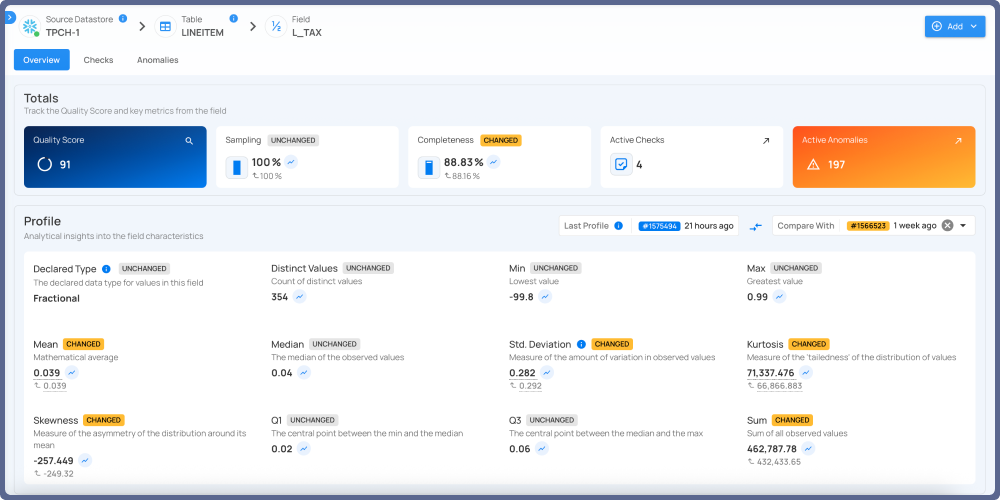Screen dimensions: 1000x500
Task: Open the Table info icon
Action: (233, 18)
